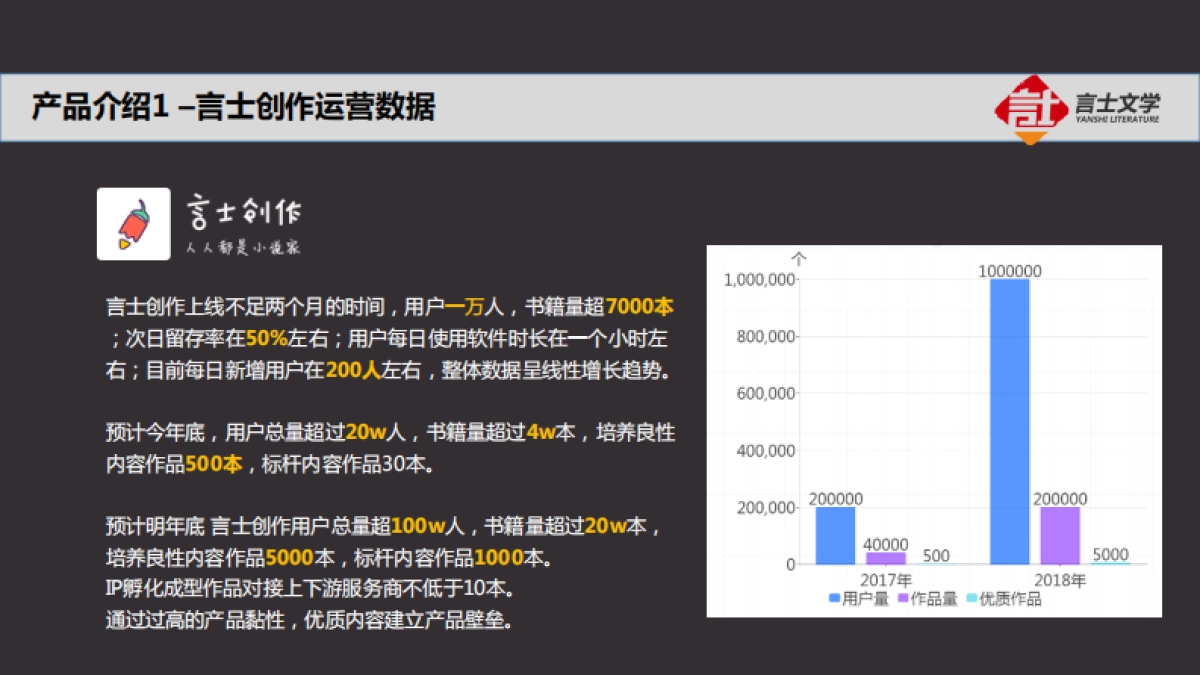This screenshot has height=675, width=1200.
Task: Collapse the chart legend row
Action: pyautogui.click(x=940, y=598)
